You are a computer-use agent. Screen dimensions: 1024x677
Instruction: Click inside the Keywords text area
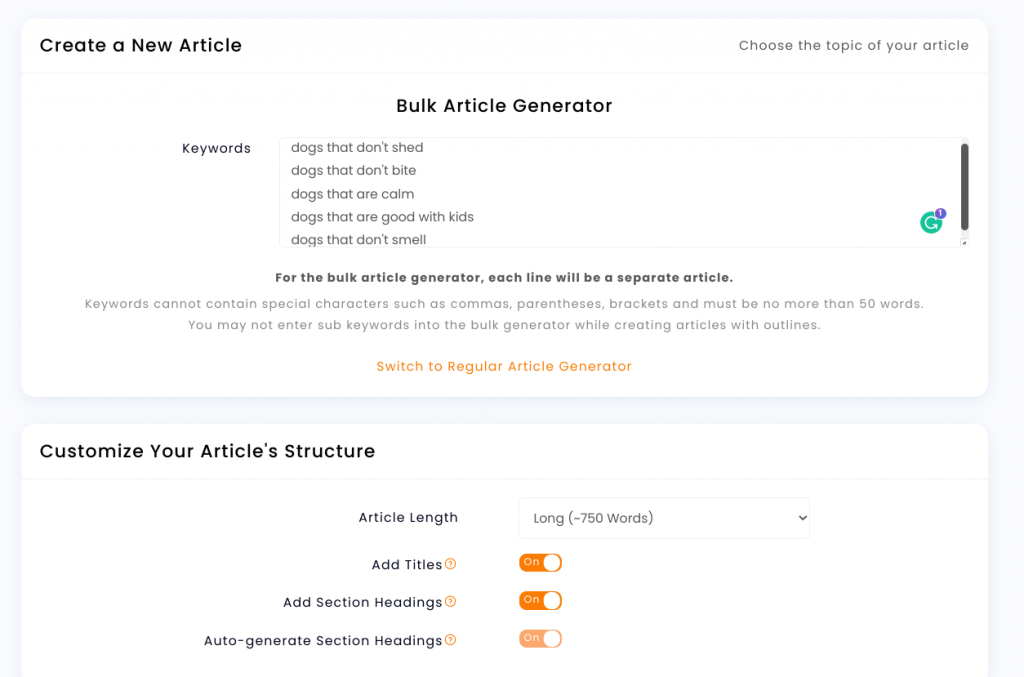click(624, 193)
